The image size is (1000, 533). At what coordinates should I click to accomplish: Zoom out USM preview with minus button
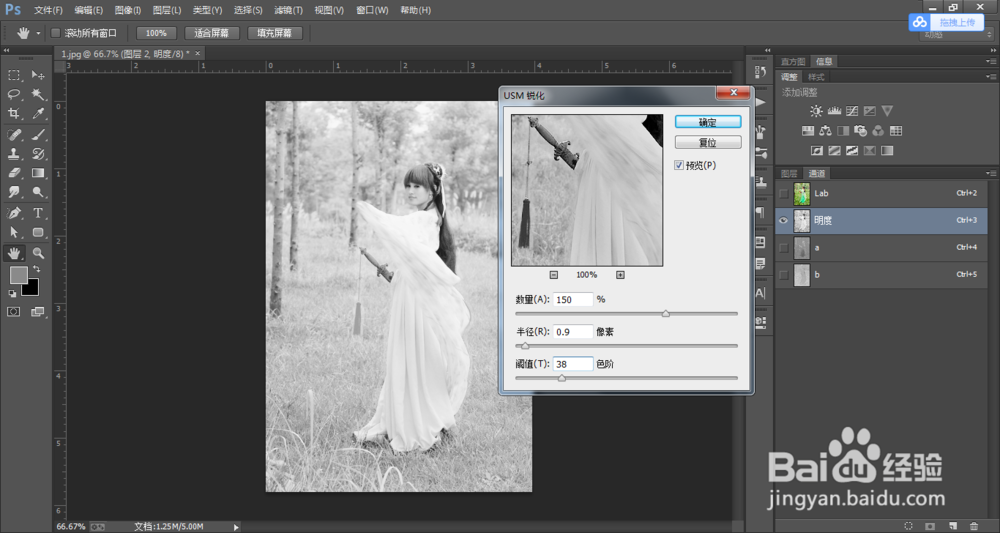(554, 275)
